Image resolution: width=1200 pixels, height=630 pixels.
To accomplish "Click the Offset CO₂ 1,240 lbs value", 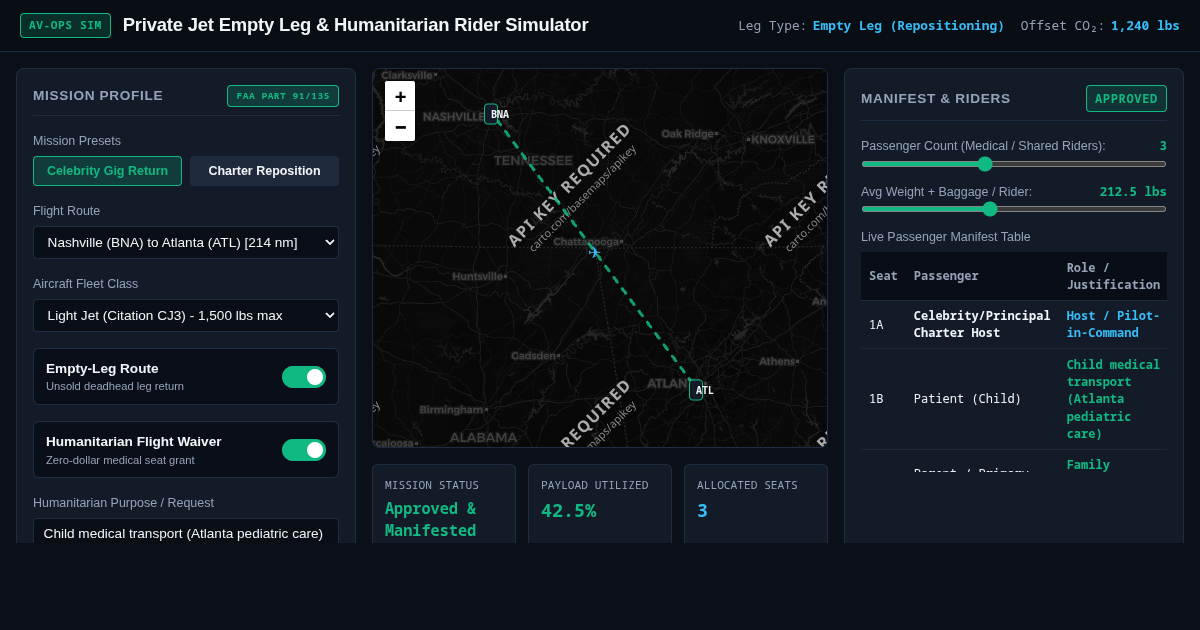I will point(1145,25).
